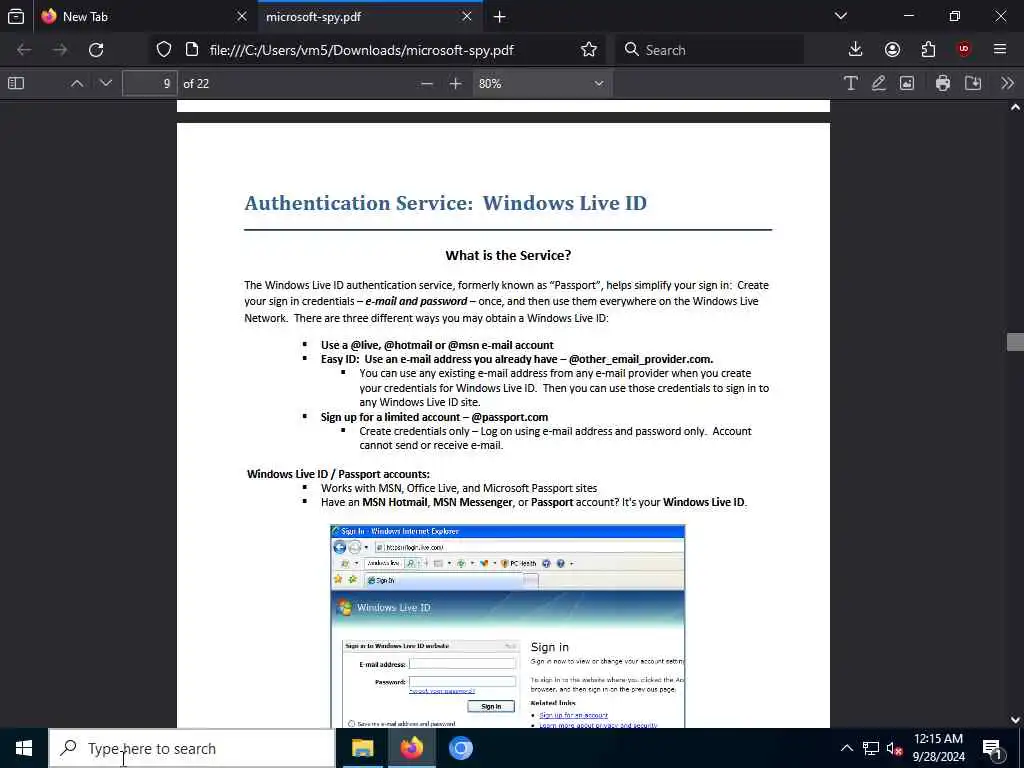
Task: Bookmark this page with star
Action: click(589, 50)
